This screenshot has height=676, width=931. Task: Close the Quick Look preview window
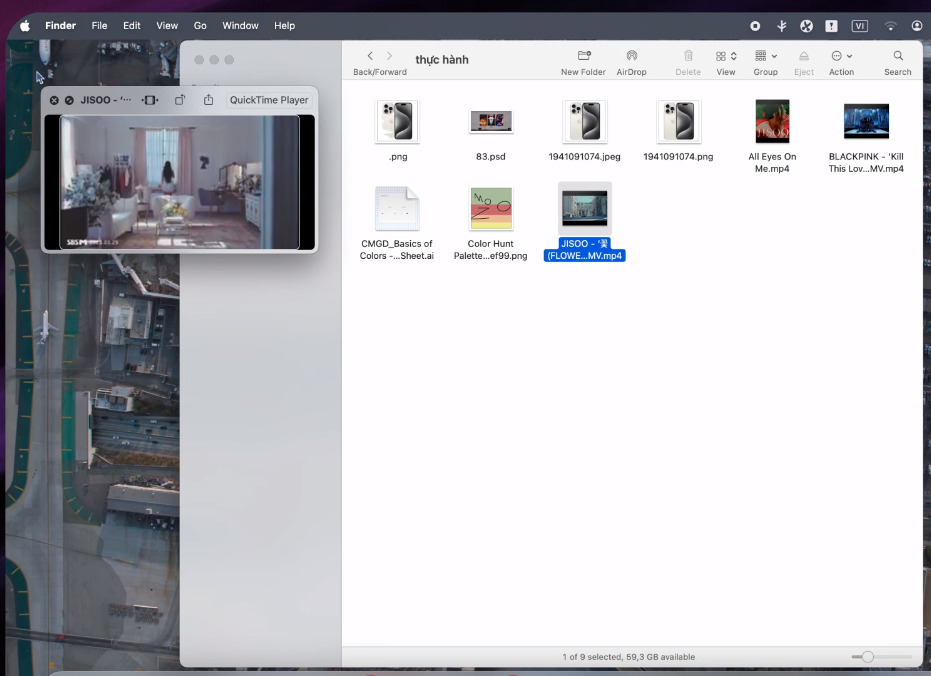(x=54, y=100)
